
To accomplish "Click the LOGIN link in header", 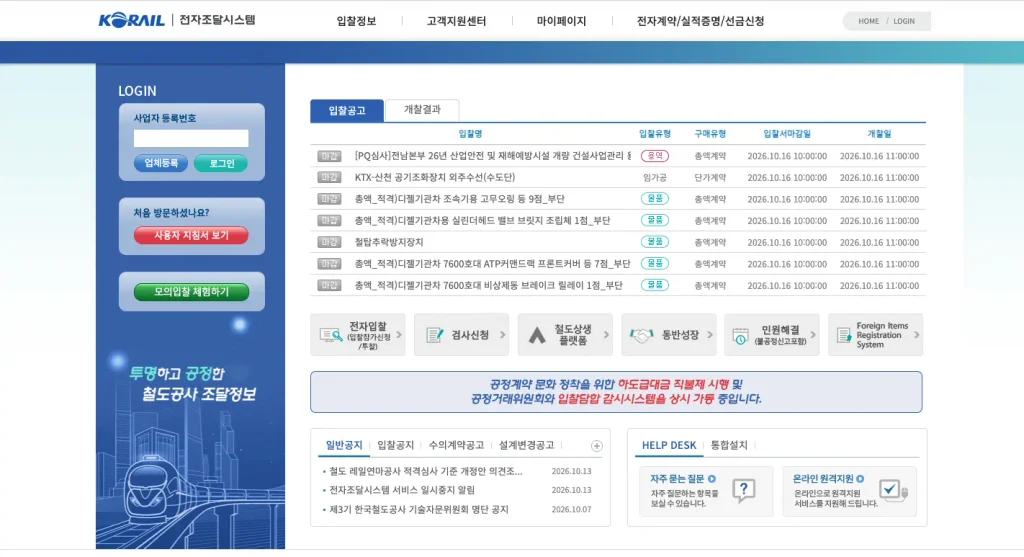I will (904, 21).
